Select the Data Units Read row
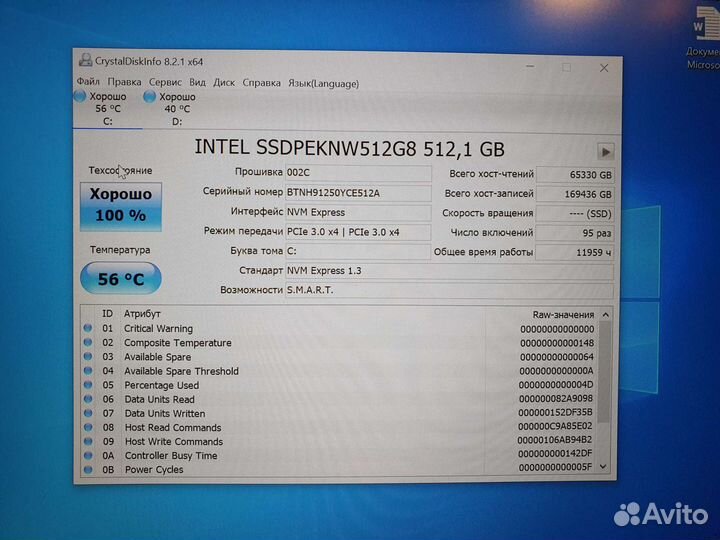The image size is (720, 540). (x=340, y=399)
